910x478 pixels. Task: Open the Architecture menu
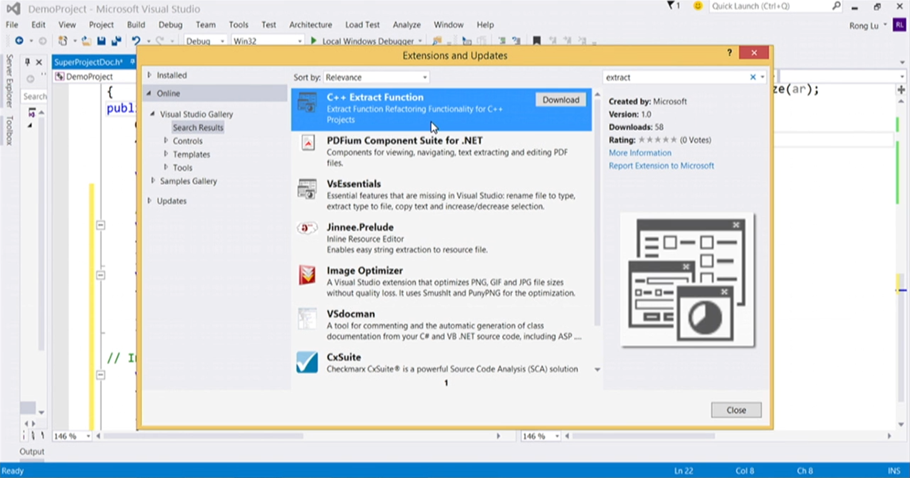[310, 24]
